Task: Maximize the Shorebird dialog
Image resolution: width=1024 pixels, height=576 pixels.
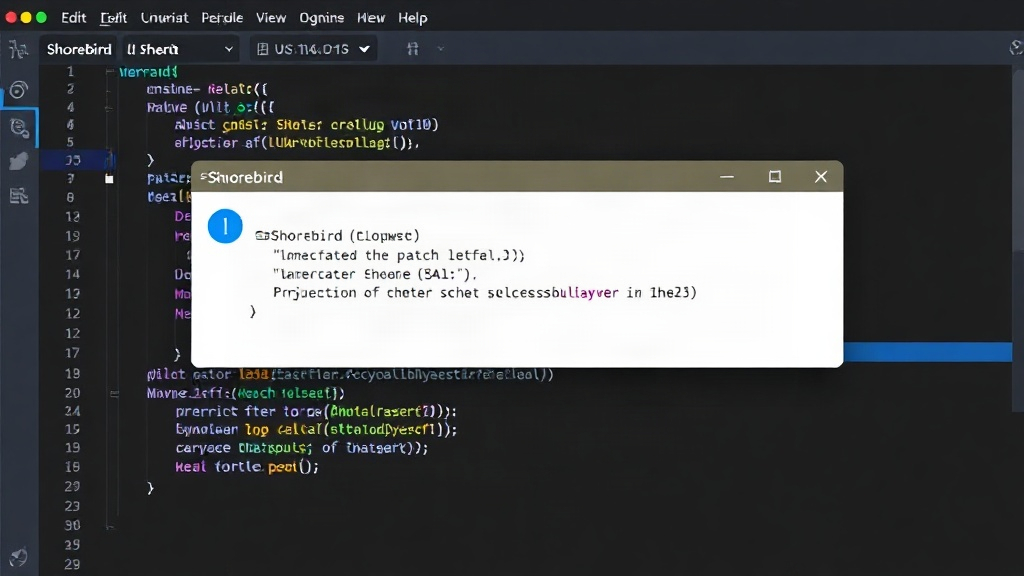Action: [x=775, y=177]
